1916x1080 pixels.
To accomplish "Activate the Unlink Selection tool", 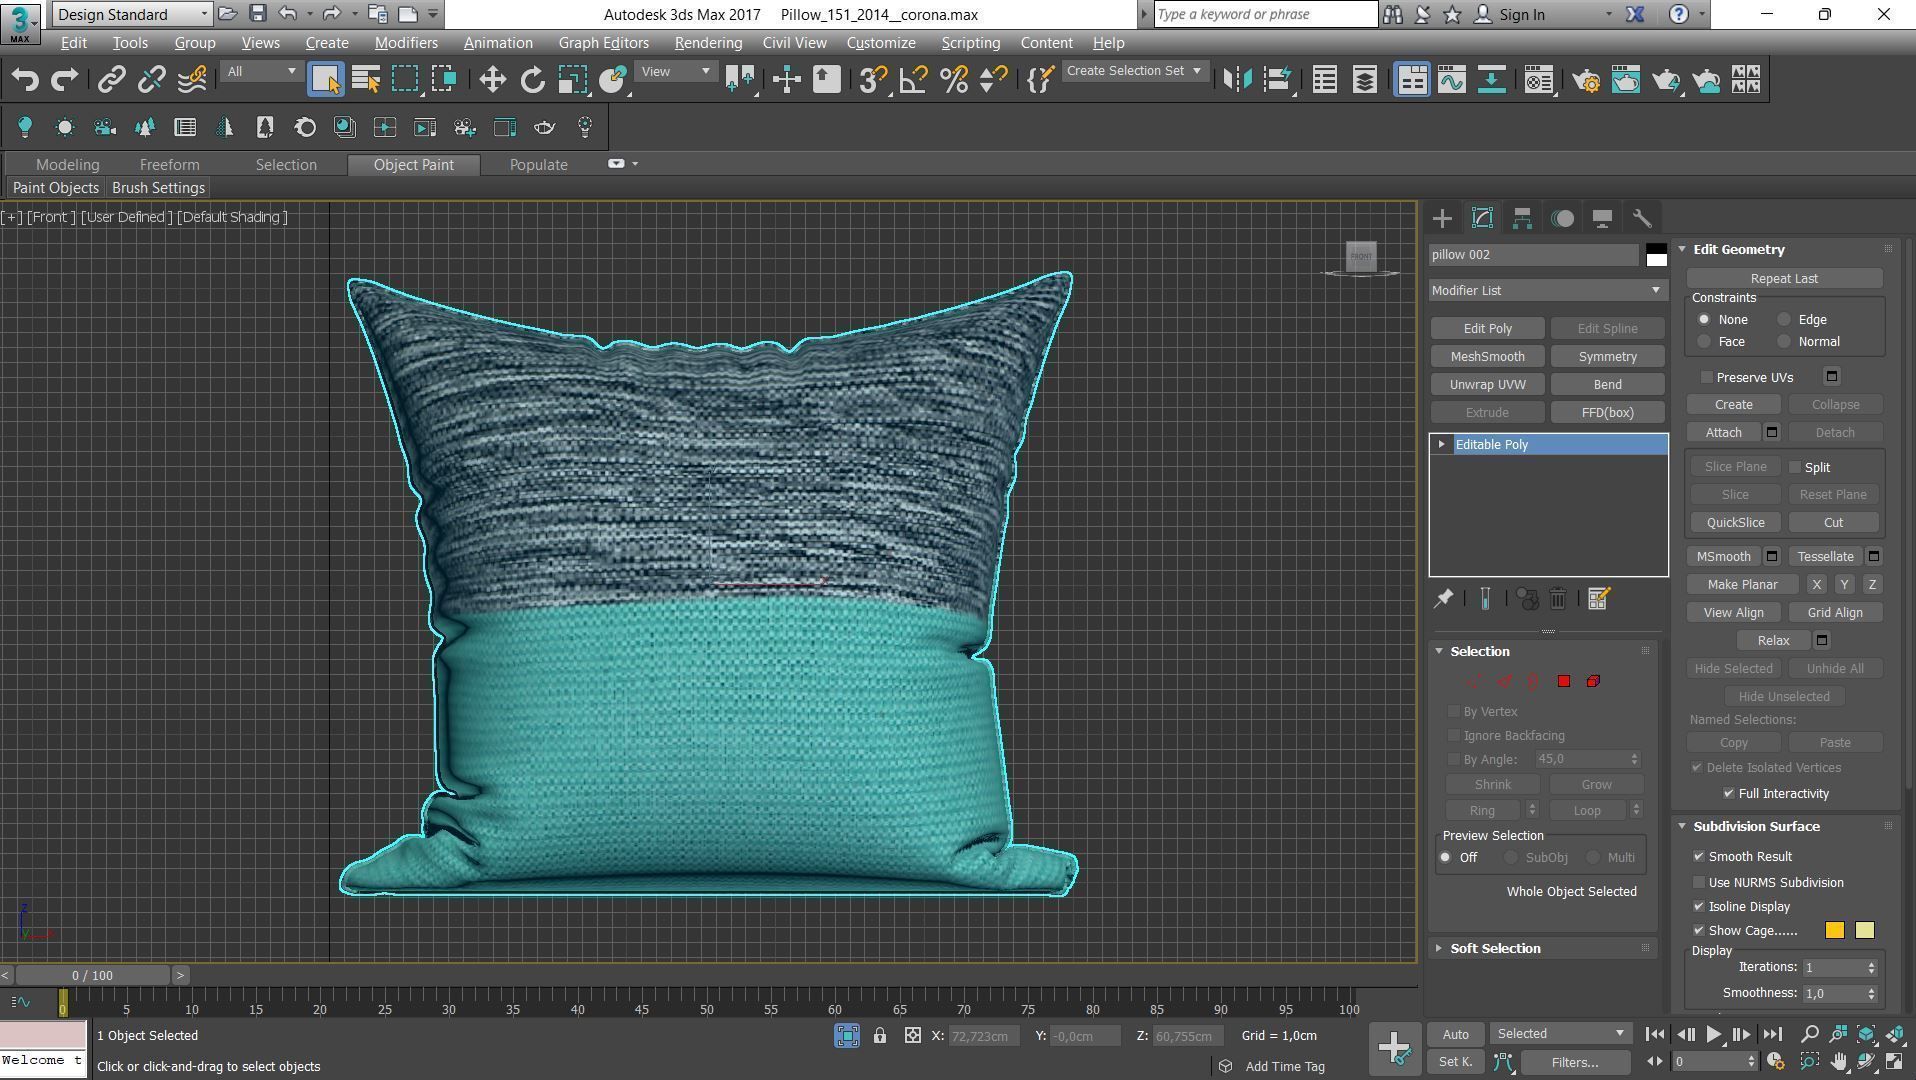I will 151,80.
